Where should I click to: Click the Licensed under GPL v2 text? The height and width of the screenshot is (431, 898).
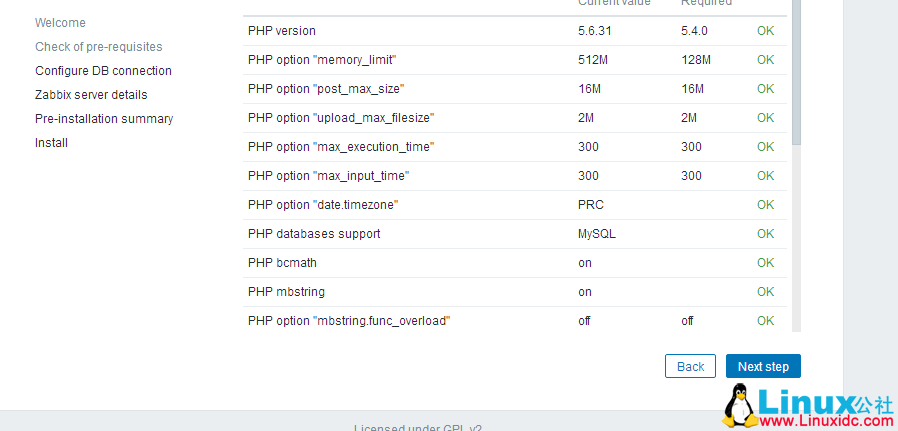[417, 428]
